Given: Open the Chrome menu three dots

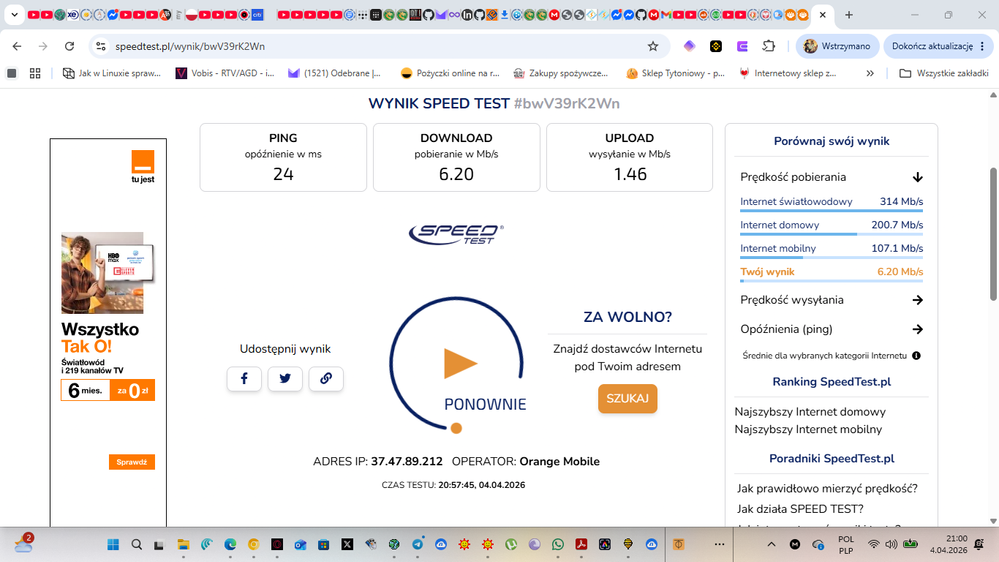Looking at the screenshot, I should (x=982, y=46).
